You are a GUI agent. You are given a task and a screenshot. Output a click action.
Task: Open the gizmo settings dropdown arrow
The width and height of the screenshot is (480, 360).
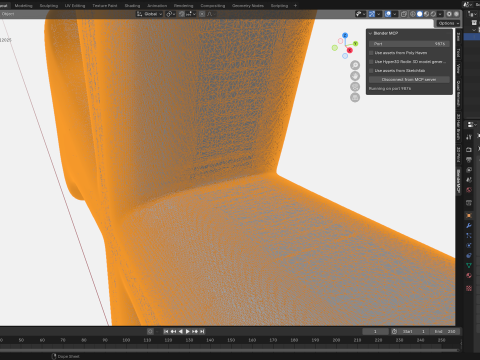pos(379,14)
